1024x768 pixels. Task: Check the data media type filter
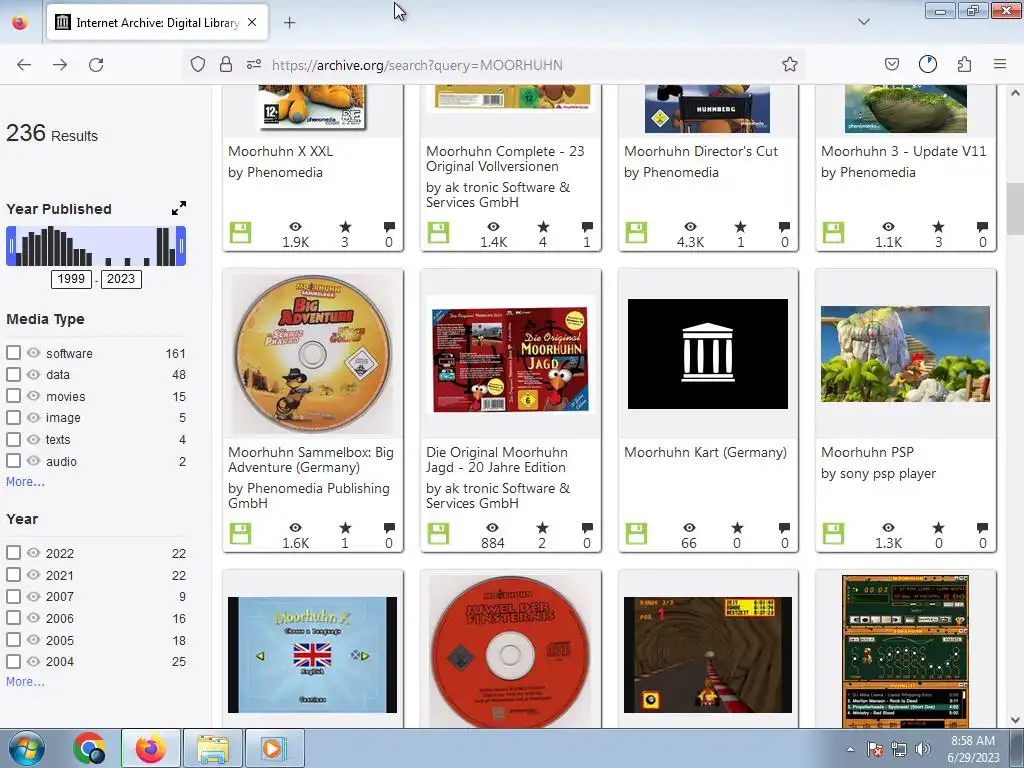pos(13,374)
